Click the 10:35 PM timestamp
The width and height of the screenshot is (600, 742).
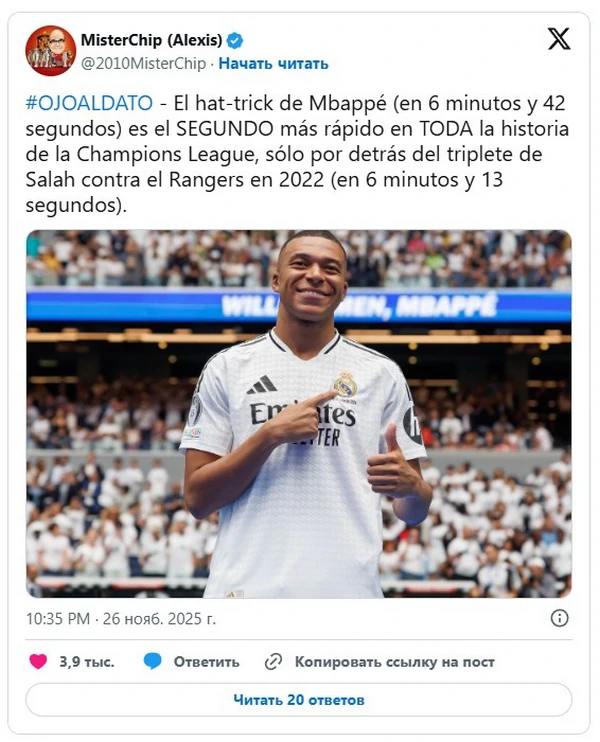(58, 618)
